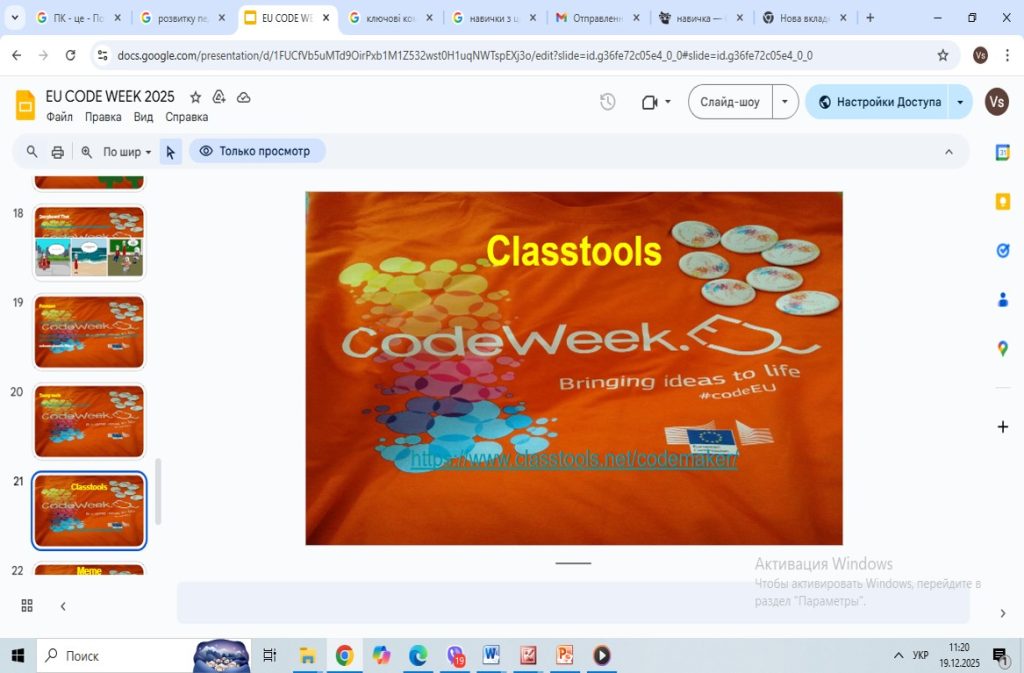
Task: Click the print icon in toolbar
Action: (58, 152)
